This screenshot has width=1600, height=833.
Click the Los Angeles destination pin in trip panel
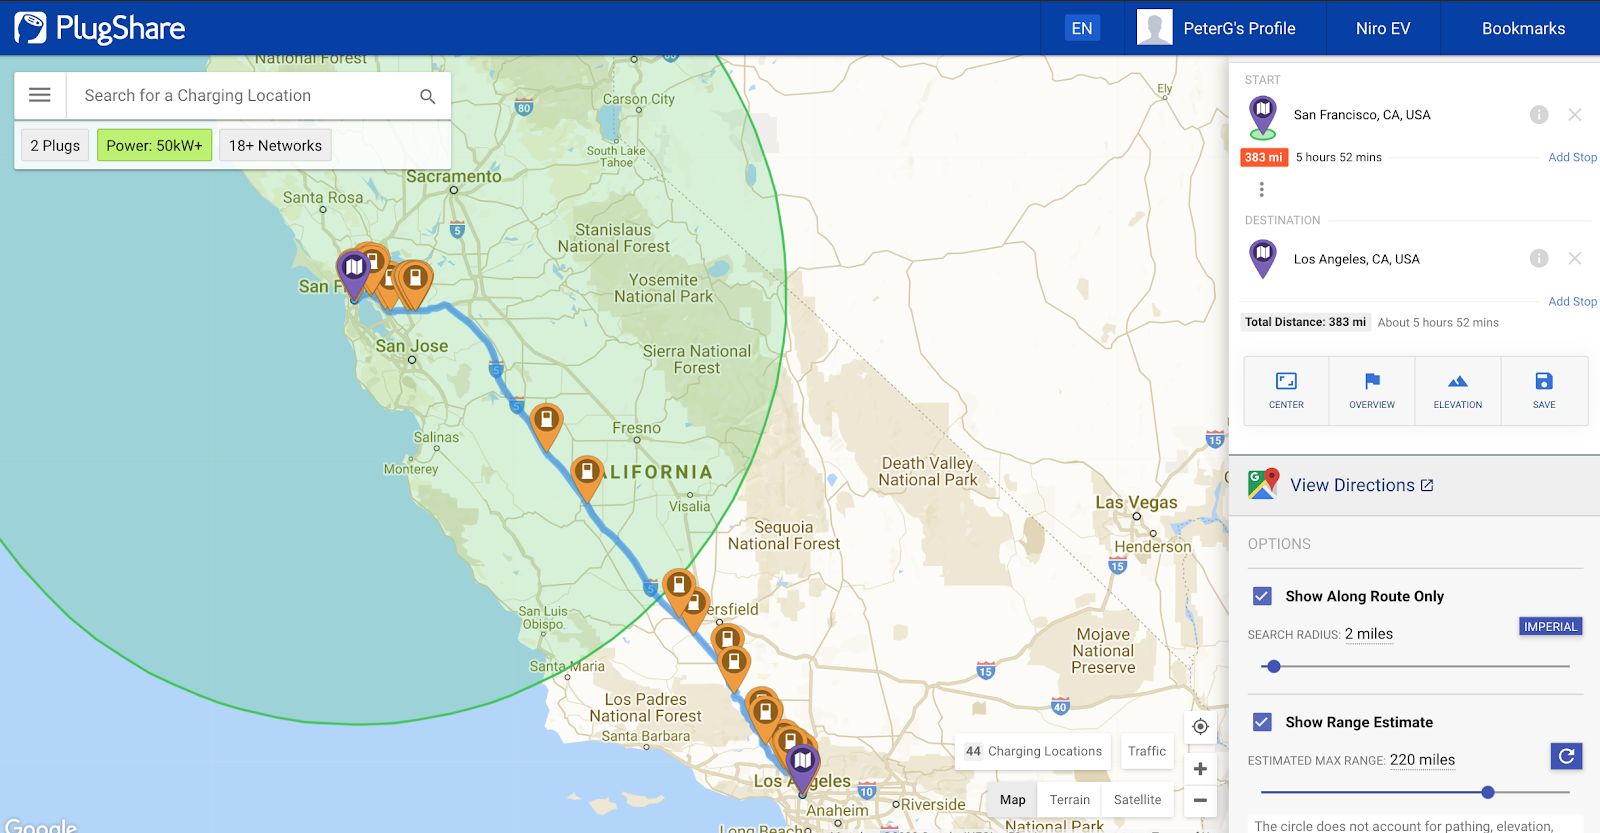(x=1263, y=259)
